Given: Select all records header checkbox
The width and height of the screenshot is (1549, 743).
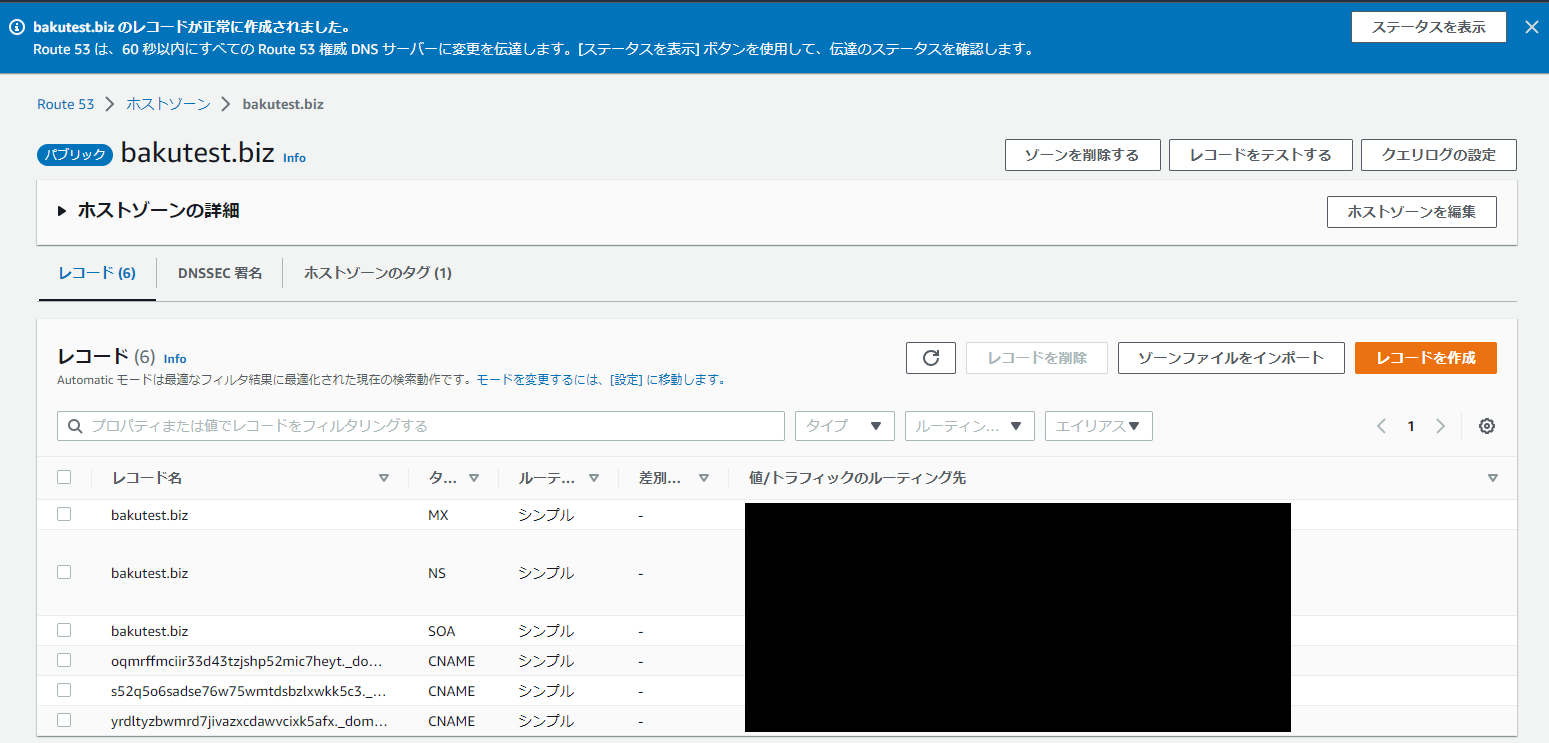Looking at the screenshot, I should pos(64,477).
